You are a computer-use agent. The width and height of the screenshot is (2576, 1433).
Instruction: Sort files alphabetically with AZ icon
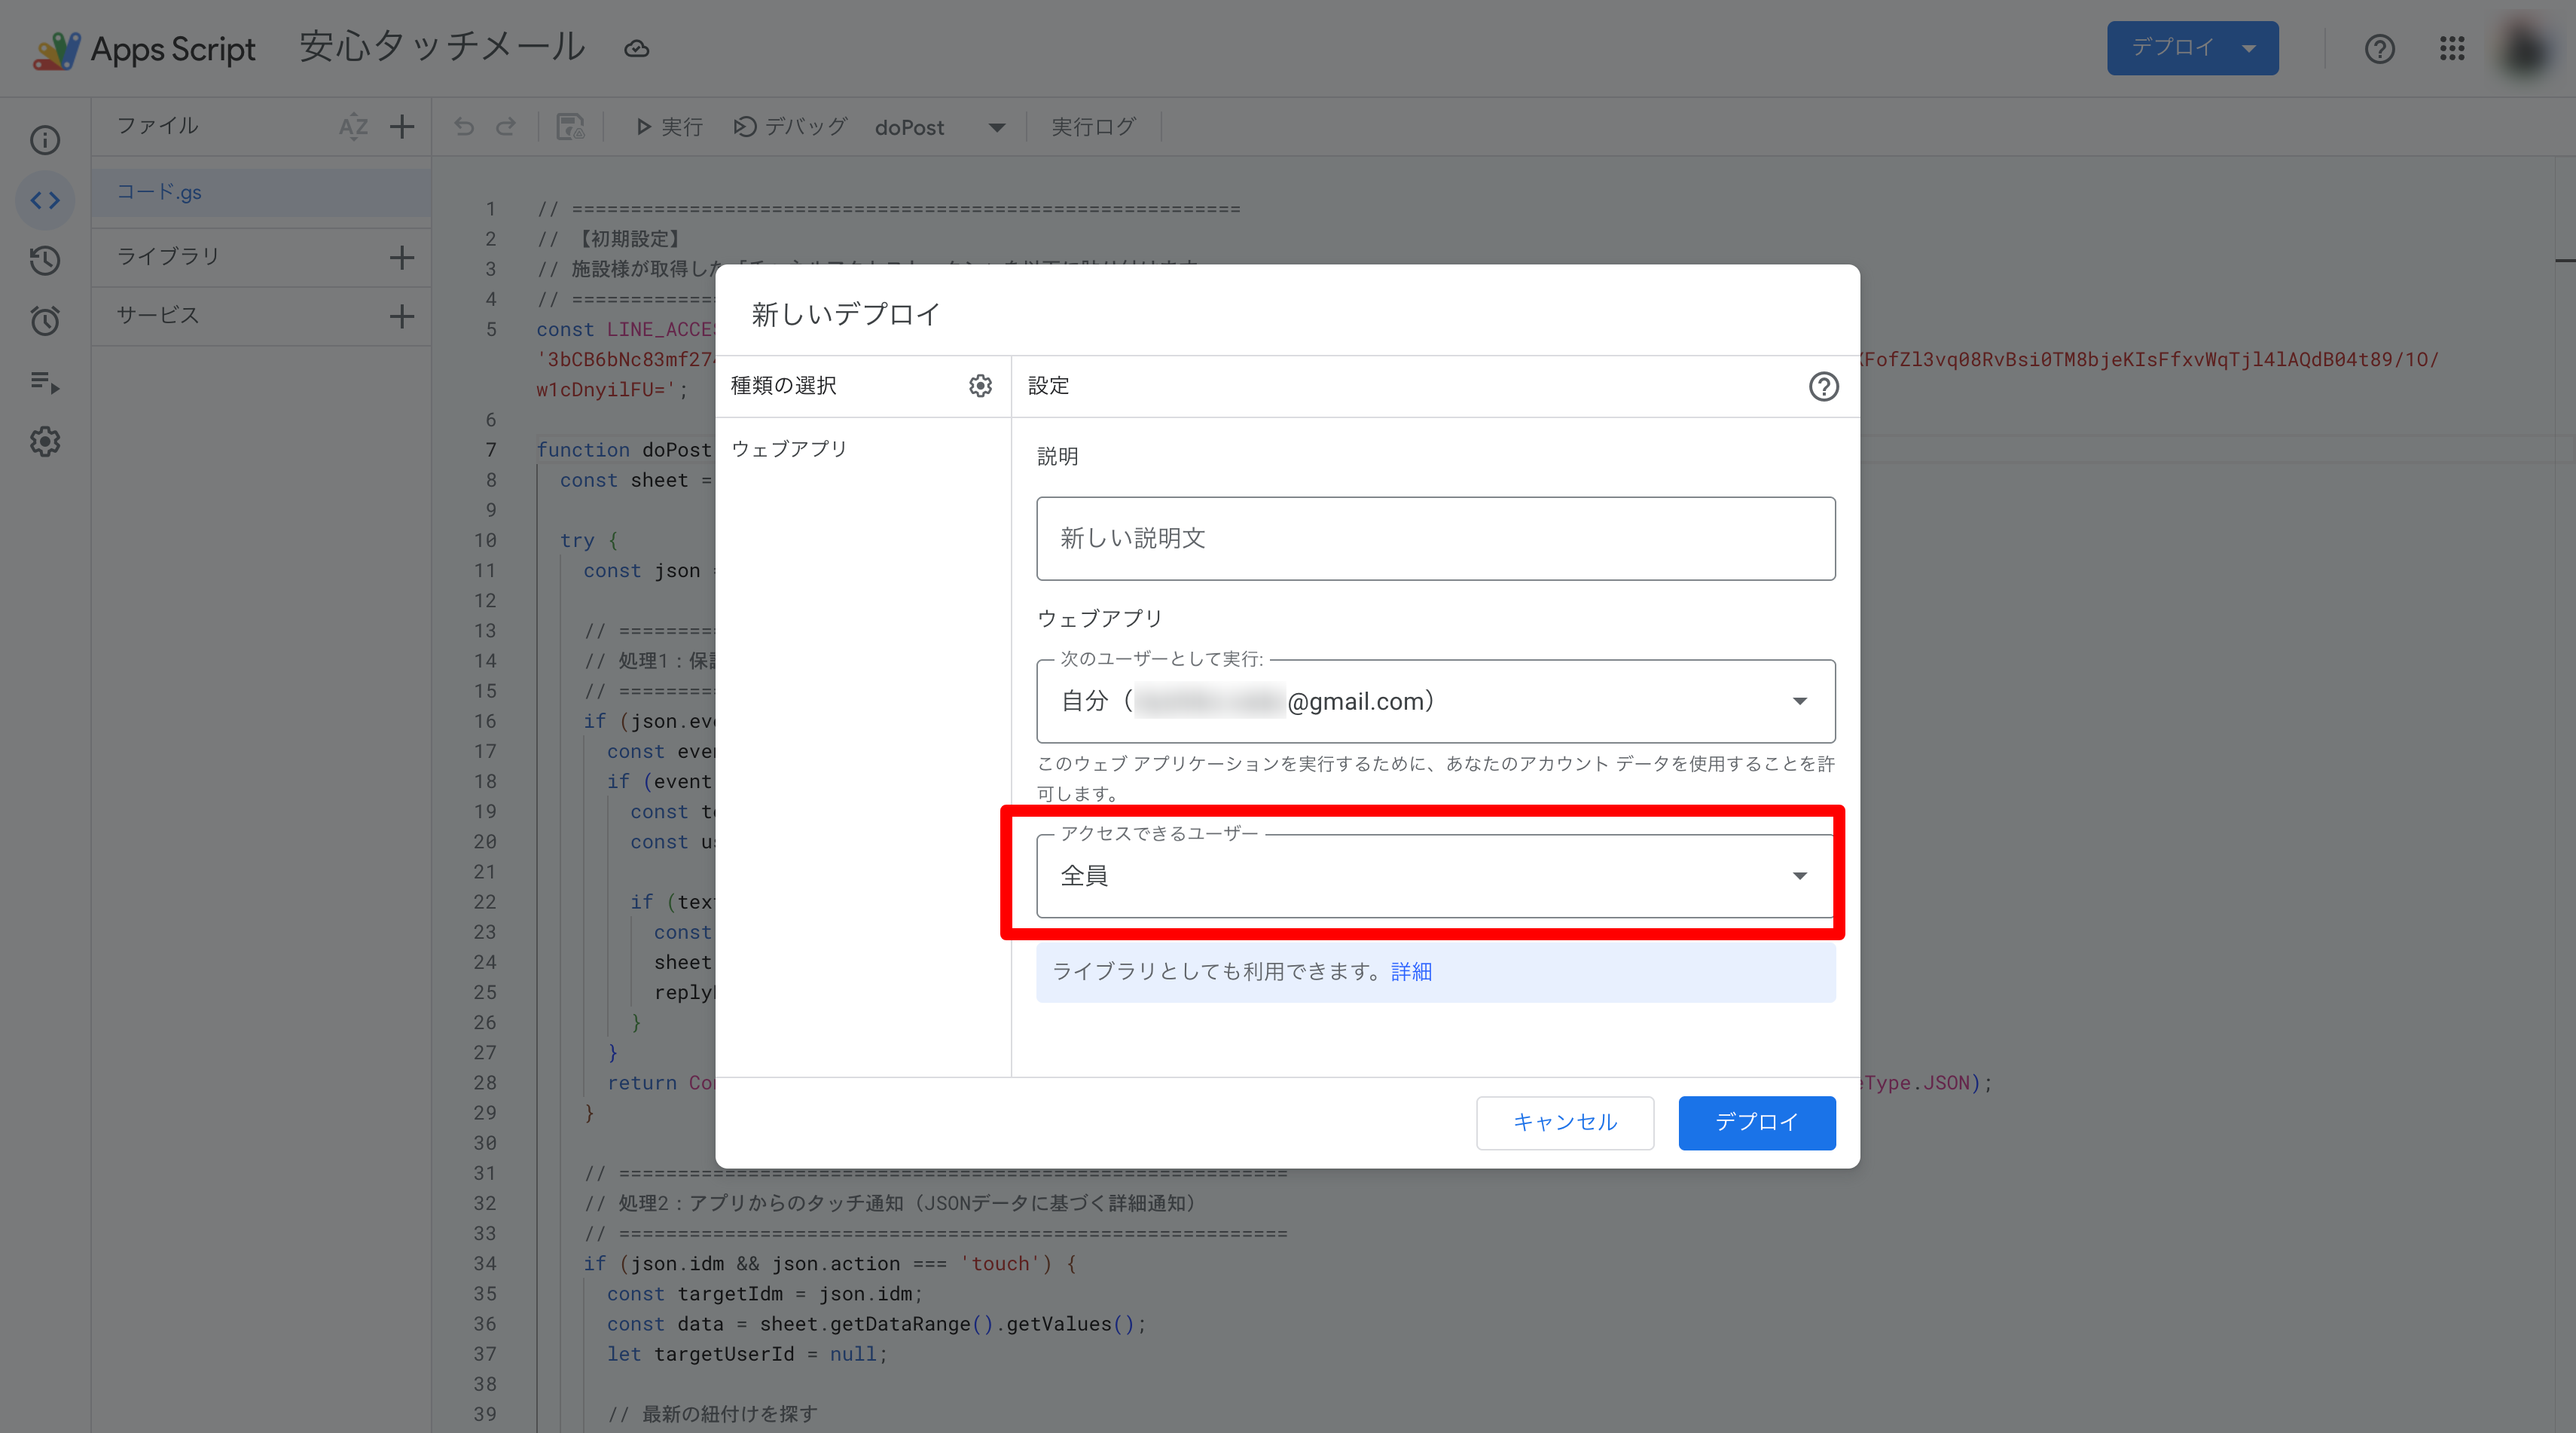pyautogui.click(x=353, y=127)
